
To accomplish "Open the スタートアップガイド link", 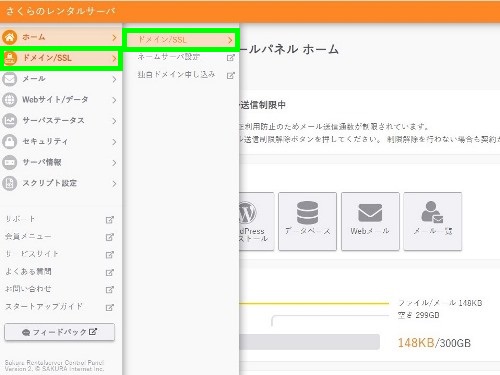I will click(44, 307).
